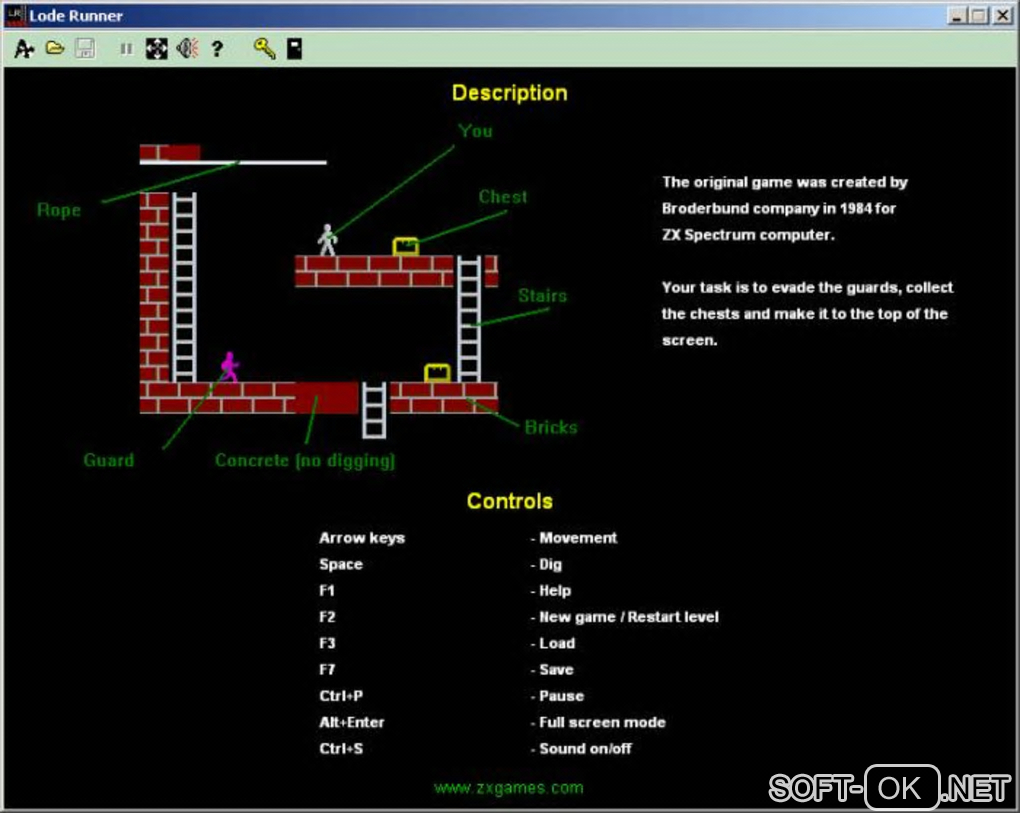
Task: Click the '- Pause' description text
Action: [x=557, y=696]
